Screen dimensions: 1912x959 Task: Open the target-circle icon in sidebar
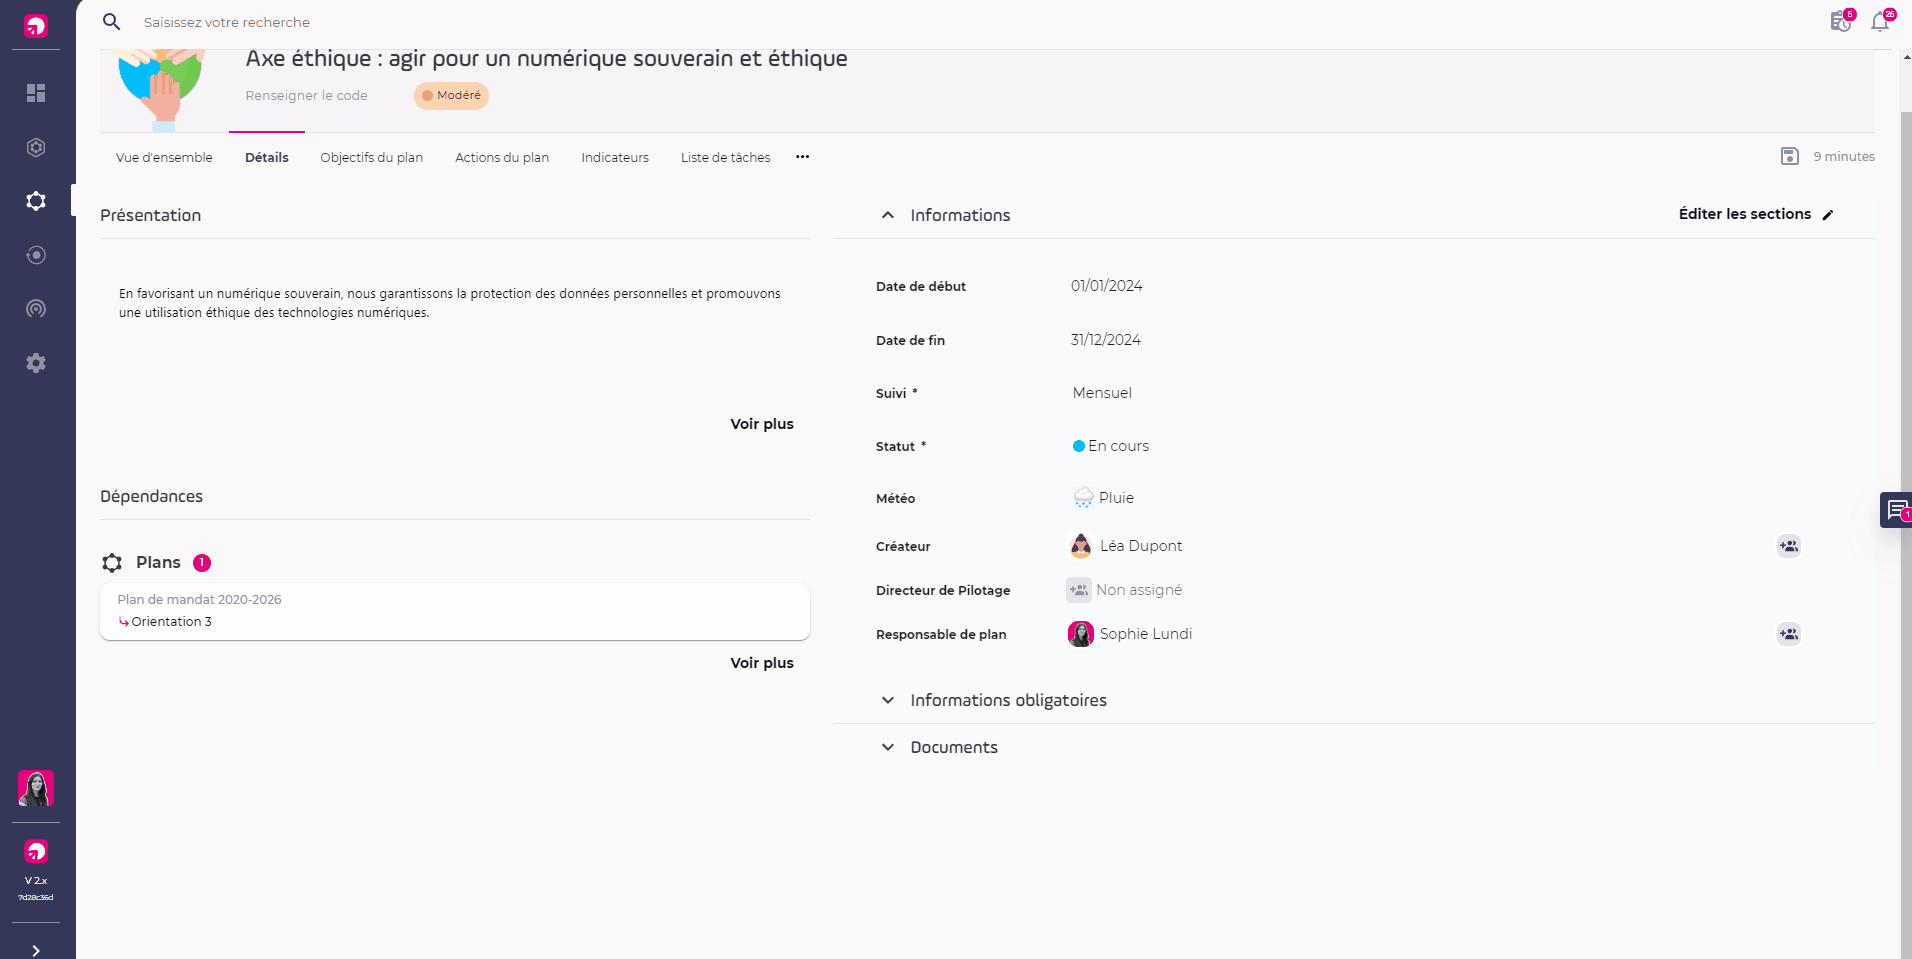(x=36, y=255)
